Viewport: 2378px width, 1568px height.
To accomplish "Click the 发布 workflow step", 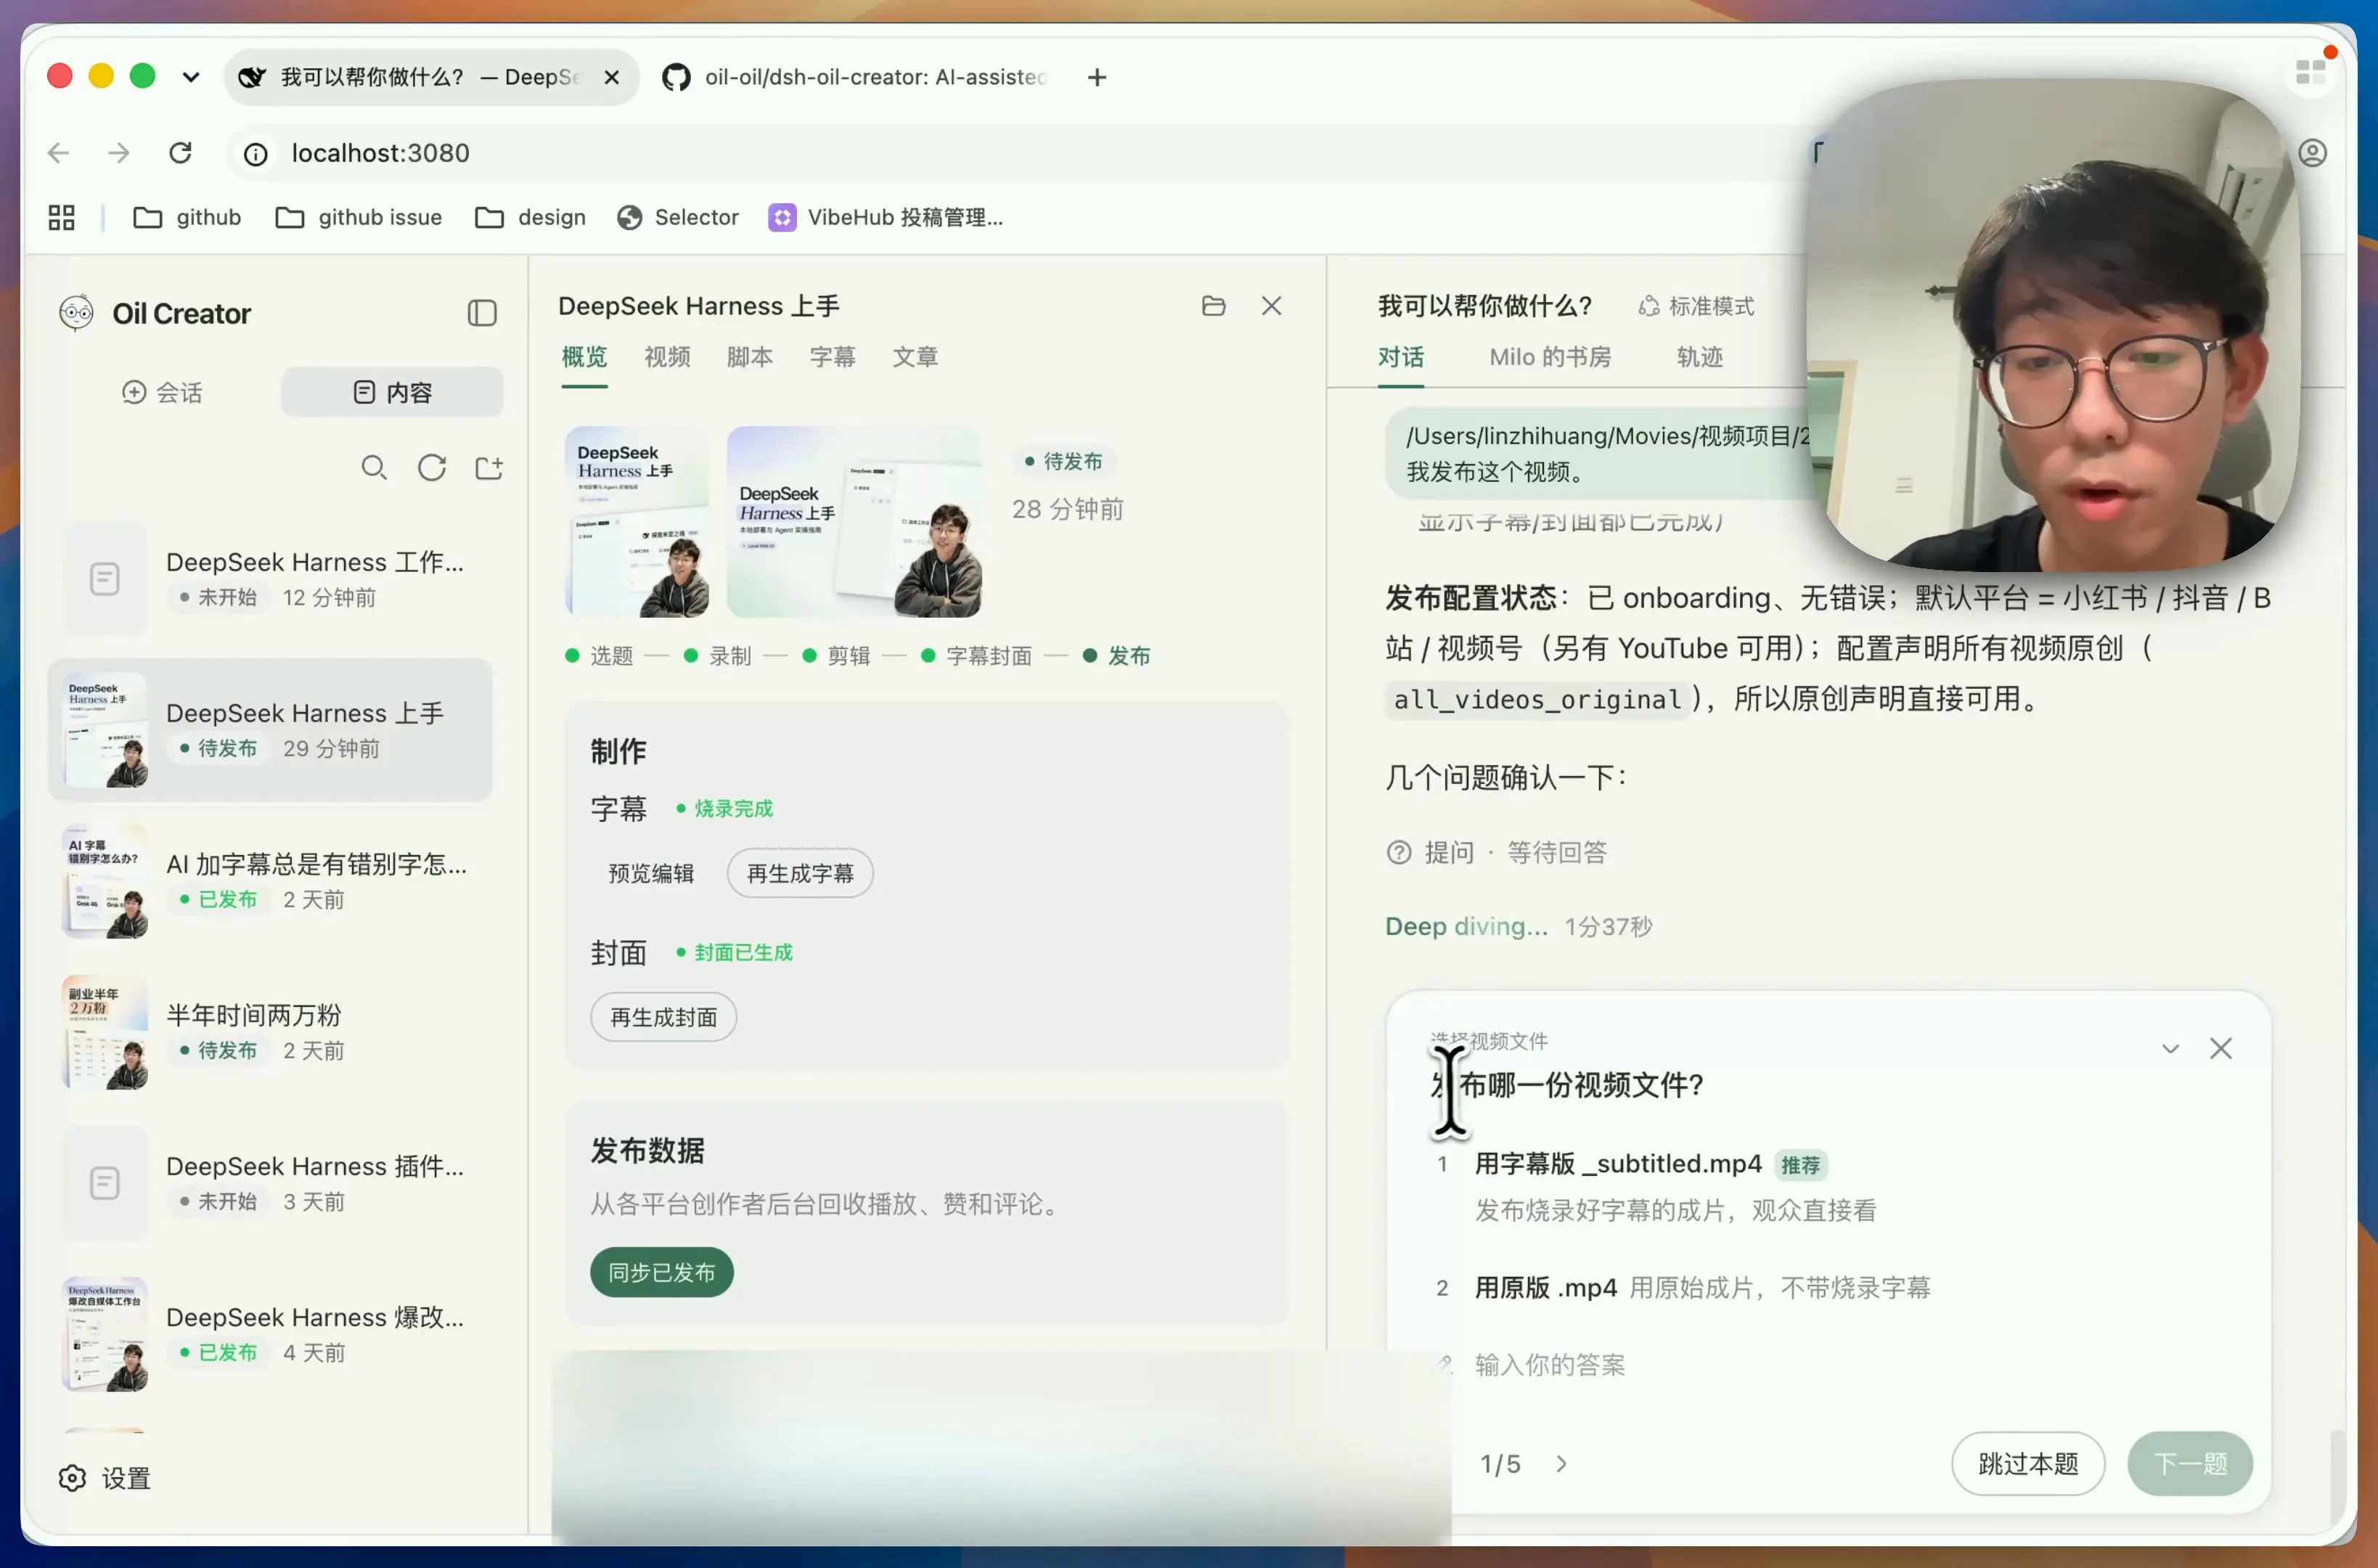I will (x=1117, y=656).
